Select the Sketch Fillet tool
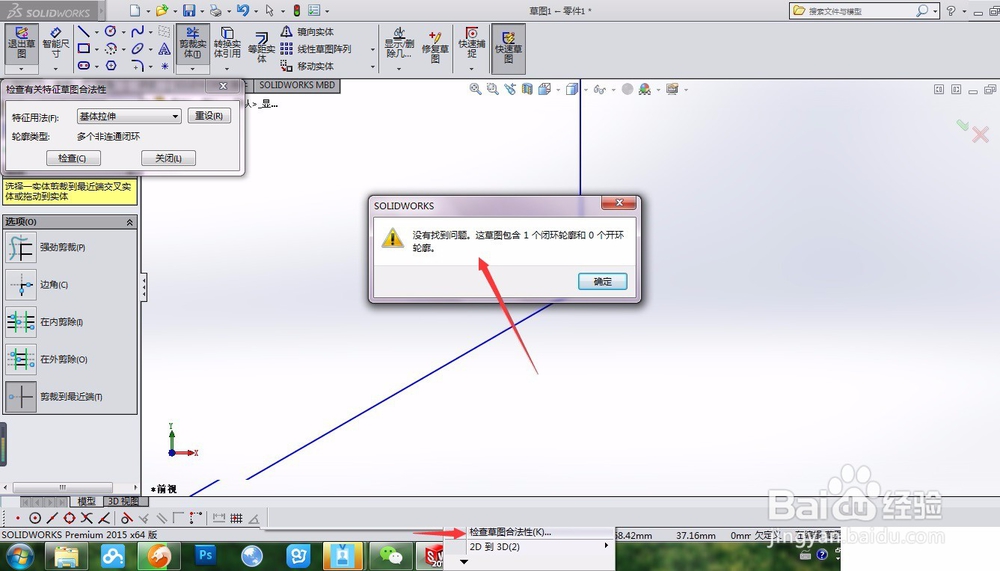The height and width of the screenshot is (571, 1000). [x=137, y=65]
